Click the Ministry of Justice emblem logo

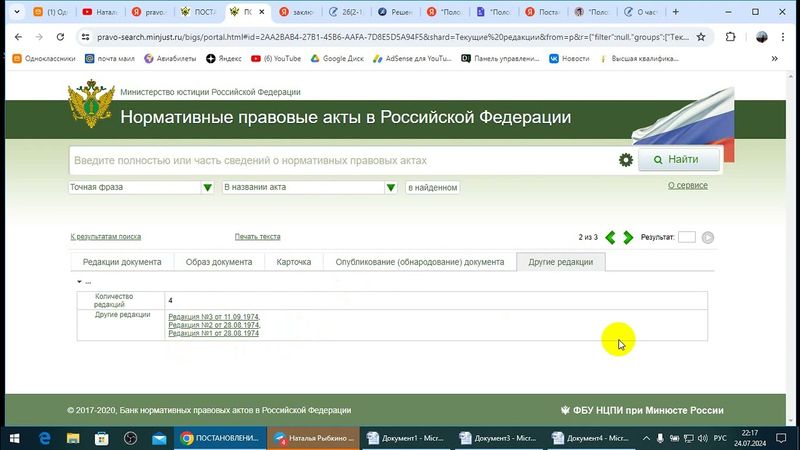pos(91,104)
